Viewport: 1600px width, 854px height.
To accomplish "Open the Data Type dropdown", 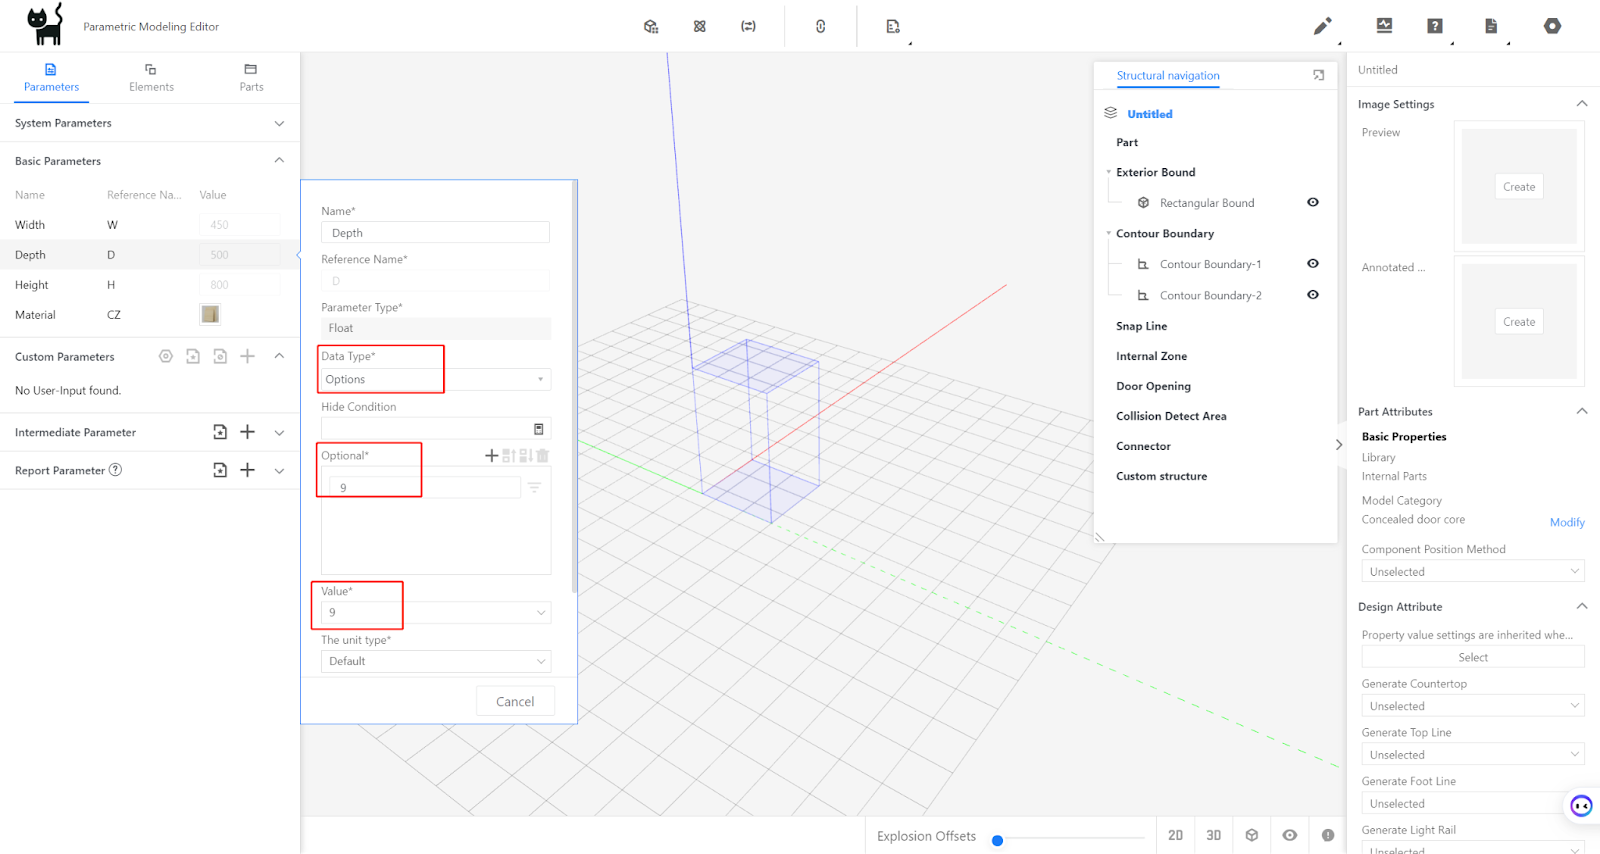I will pos(435,380).
